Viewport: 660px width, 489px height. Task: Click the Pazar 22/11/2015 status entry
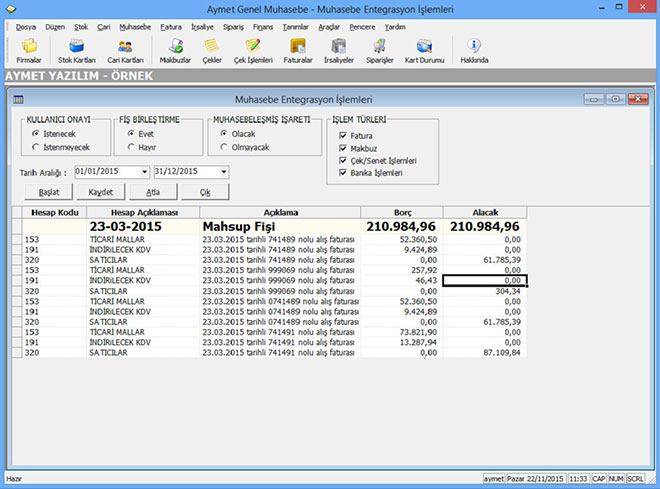[x=535, y=479]
